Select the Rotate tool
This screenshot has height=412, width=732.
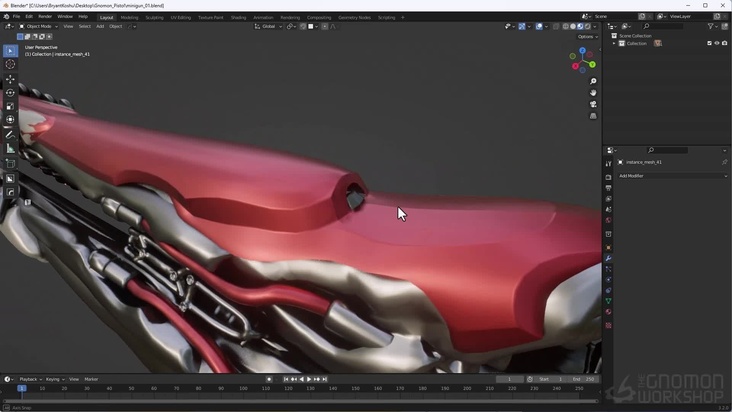(10, 92)
